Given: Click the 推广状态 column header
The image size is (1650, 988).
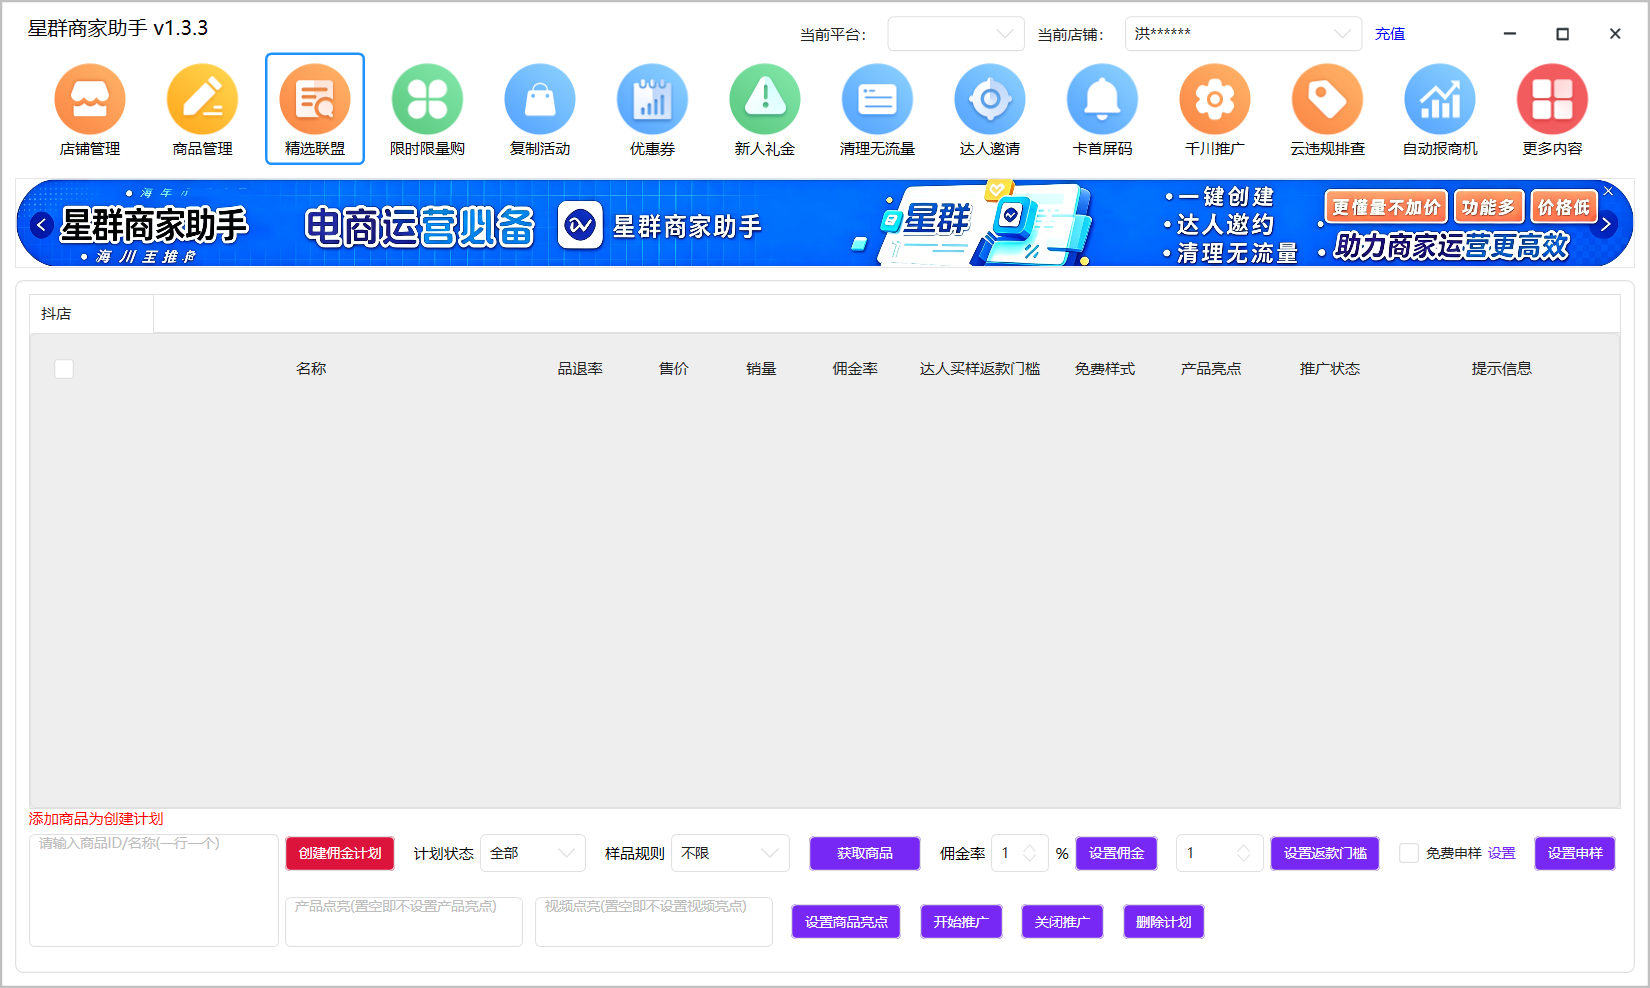Looking at the screenshot, I should (x=1330, y=369).
